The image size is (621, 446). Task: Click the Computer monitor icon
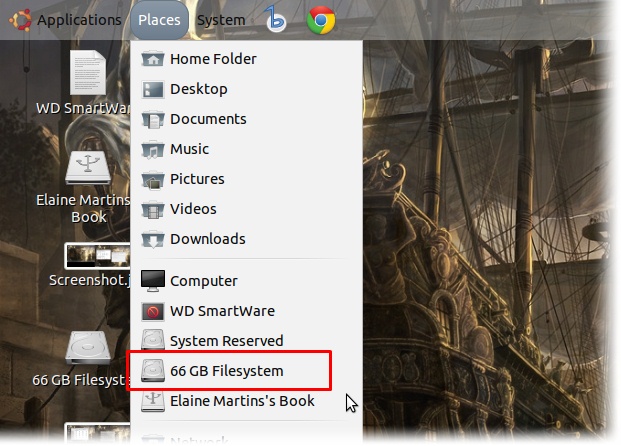click(153, 281)
